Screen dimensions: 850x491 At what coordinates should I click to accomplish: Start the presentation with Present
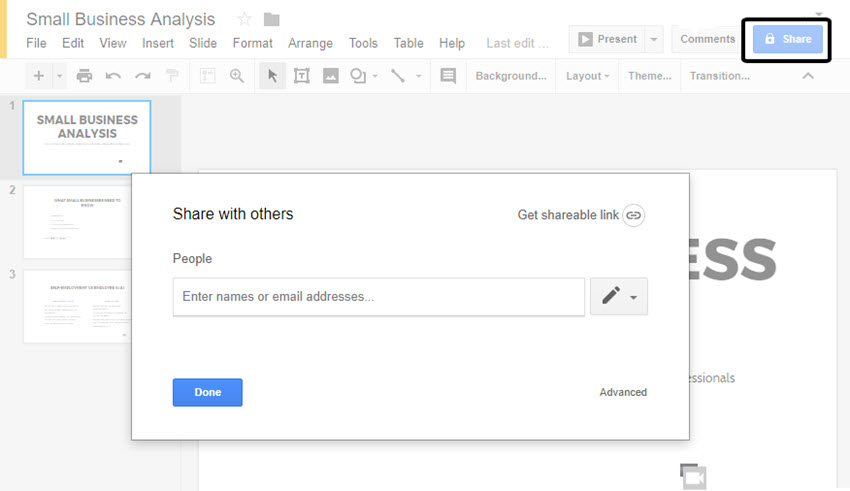(x=607, y=39)
